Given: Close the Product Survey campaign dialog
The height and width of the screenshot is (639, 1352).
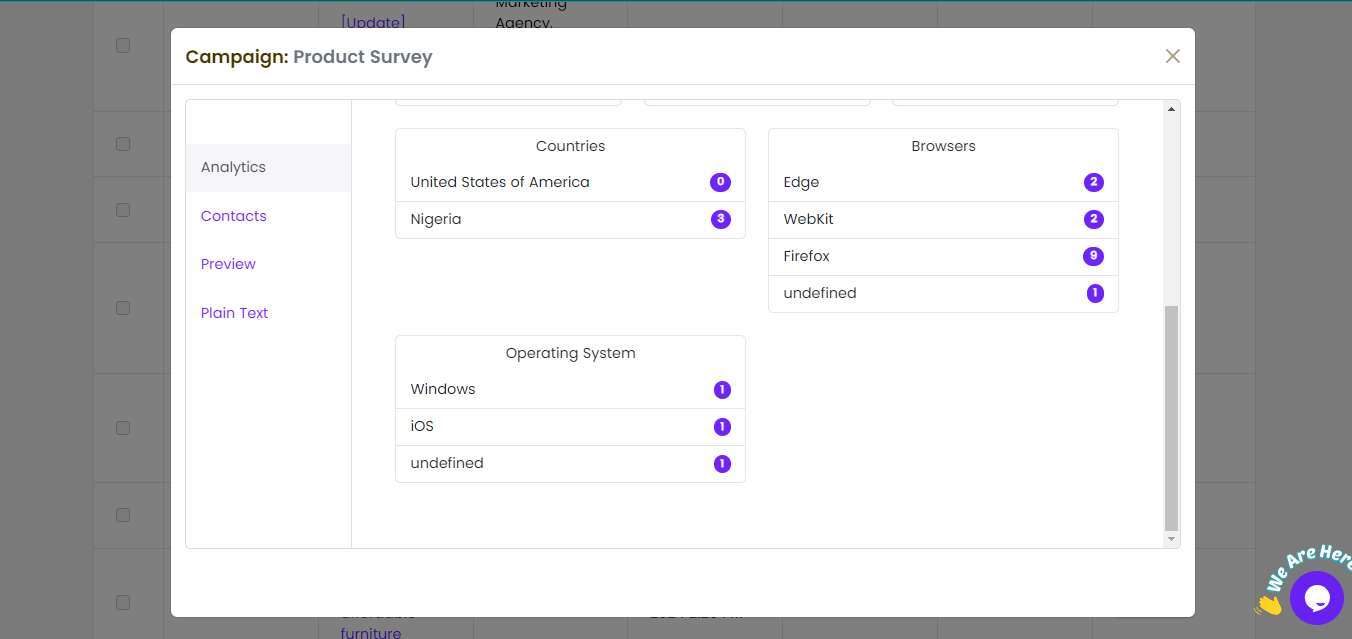Looking at the screenshot, I should pos(1172,56).
